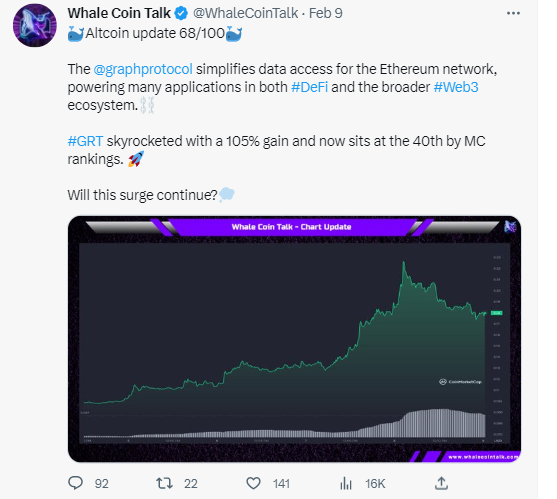Image resolution: width=557 pixels, height=499 pixels.
Task: Click the share upload icon
Action: click(x=441, y=483)
